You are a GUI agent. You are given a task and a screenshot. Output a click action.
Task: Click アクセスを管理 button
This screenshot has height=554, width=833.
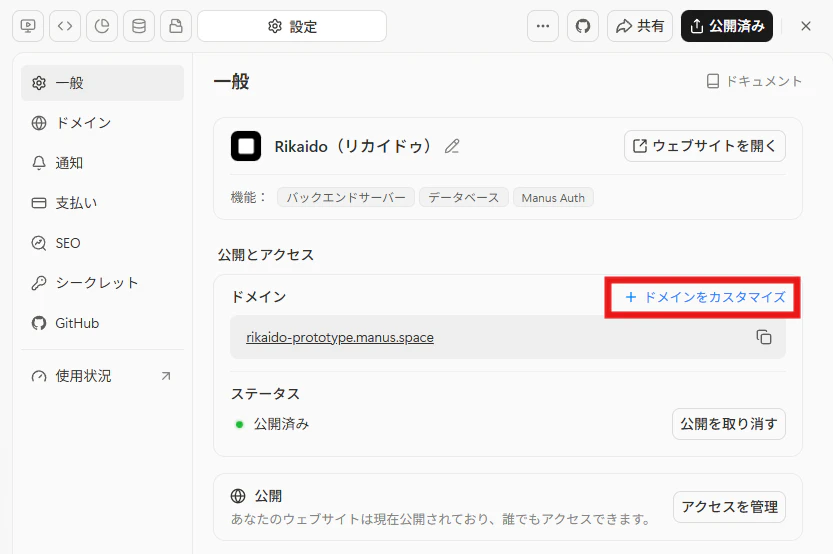point(729,507)
